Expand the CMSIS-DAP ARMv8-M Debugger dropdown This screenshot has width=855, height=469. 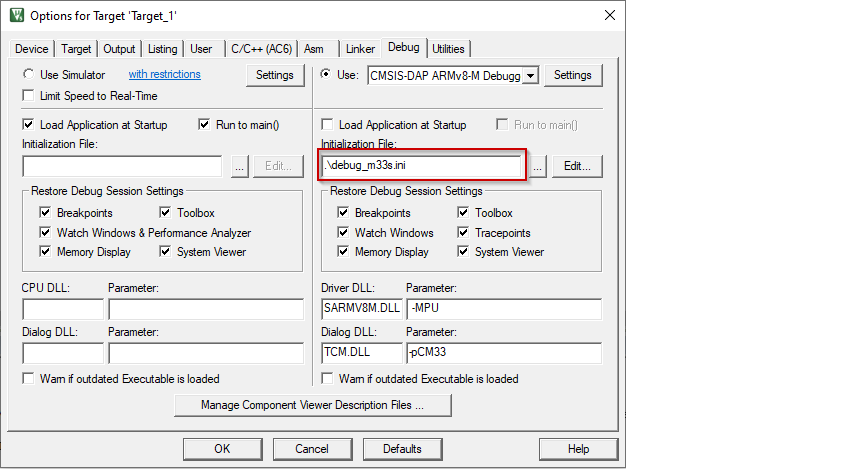(531, 75)
